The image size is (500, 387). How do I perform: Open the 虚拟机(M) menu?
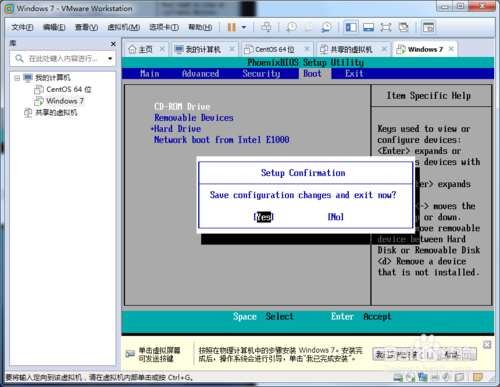coord(123,27)
